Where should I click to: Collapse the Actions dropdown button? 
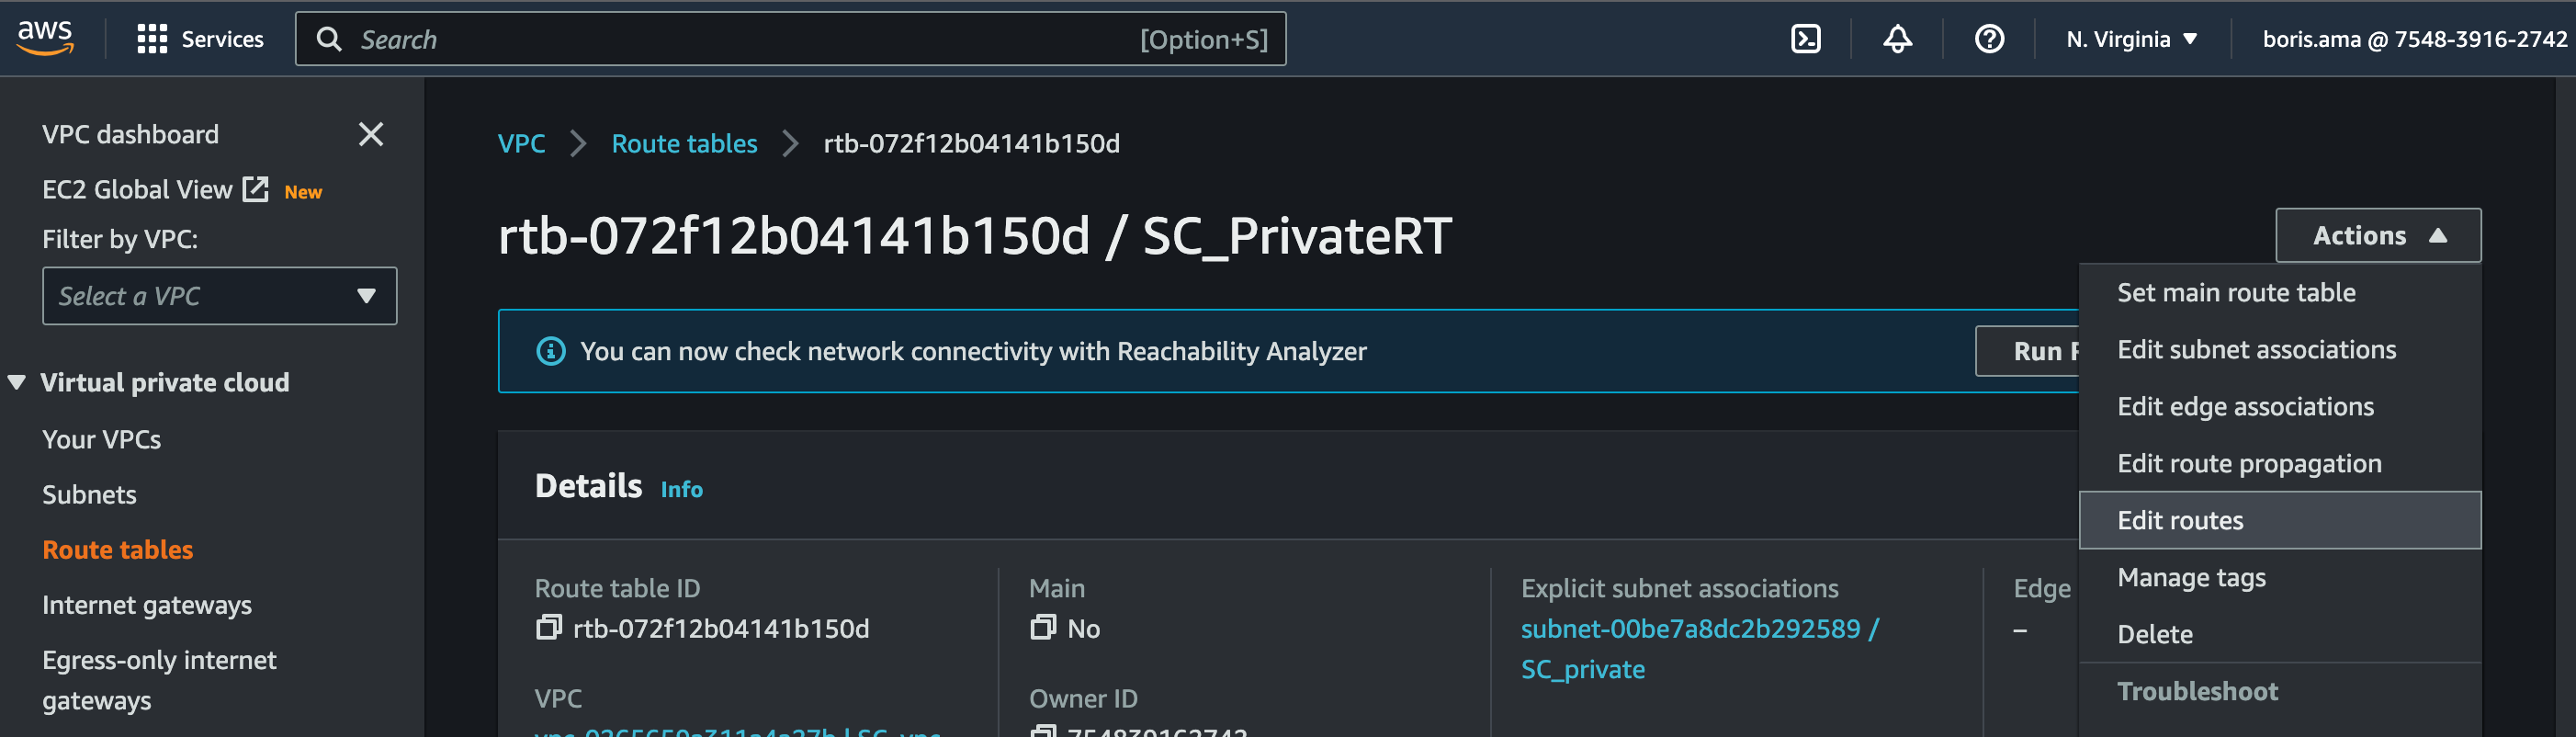pyautogui.click(x=2377, y=236)
